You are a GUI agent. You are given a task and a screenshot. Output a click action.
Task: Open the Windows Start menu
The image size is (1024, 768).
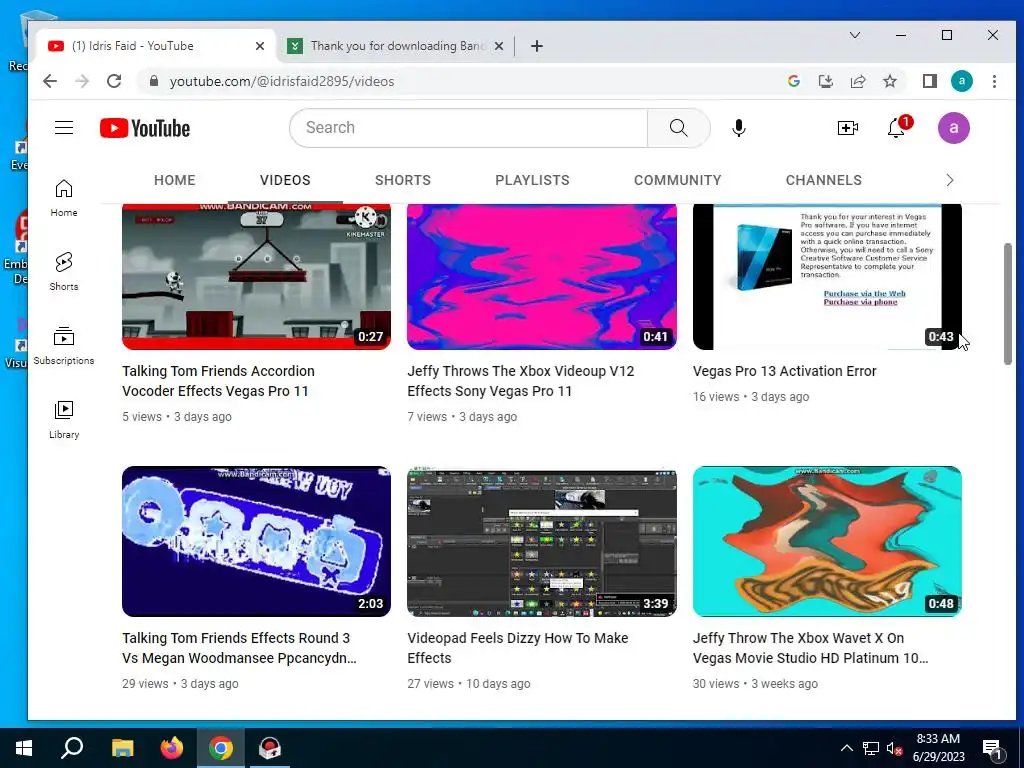click(x=24, y=748)
